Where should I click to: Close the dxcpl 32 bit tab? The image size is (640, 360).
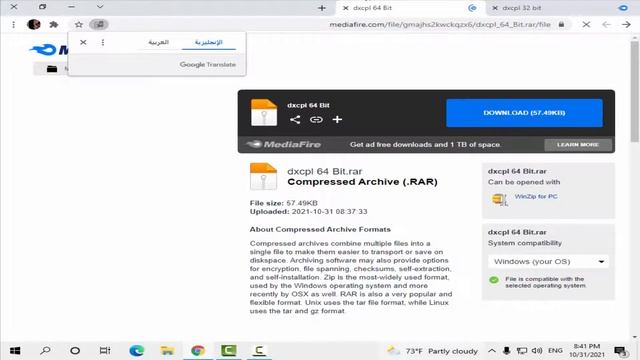point(495,8)
